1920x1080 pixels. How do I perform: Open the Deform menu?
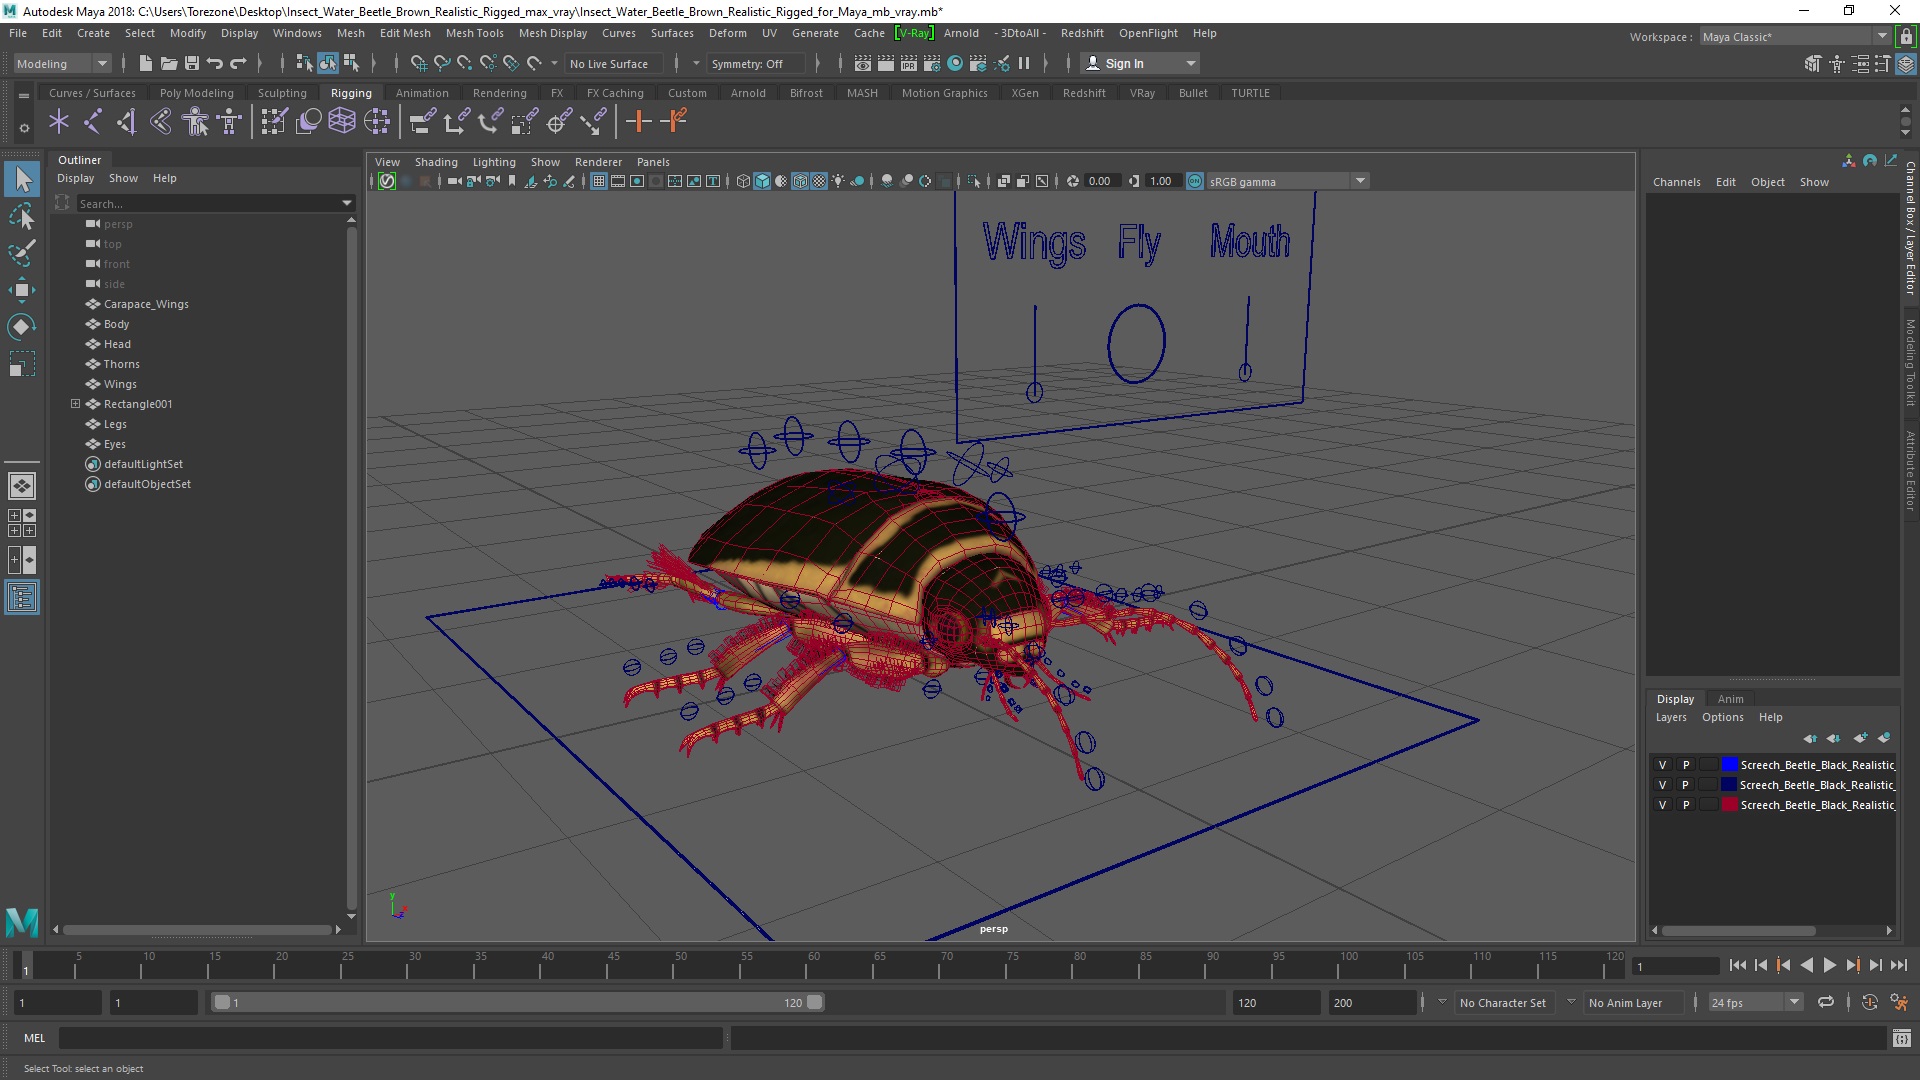[x=727, y=33]
